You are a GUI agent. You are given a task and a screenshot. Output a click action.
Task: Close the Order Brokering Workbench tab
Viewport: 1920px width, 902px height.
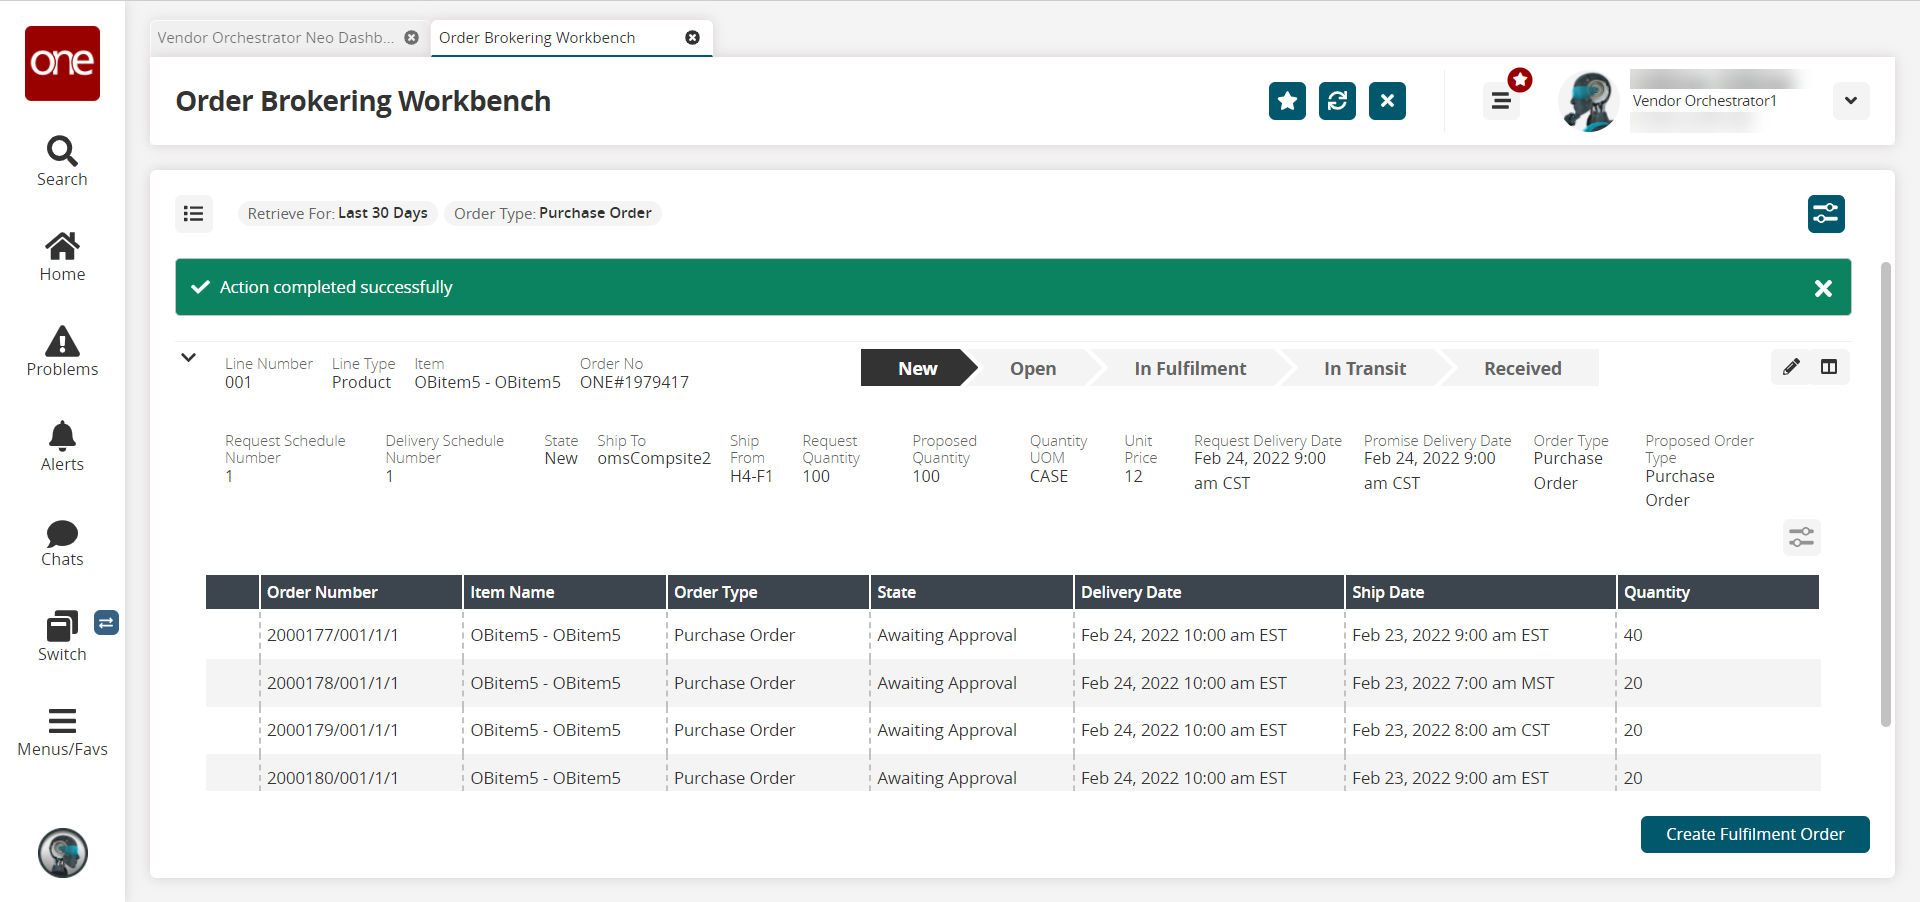tap(692, 38)
